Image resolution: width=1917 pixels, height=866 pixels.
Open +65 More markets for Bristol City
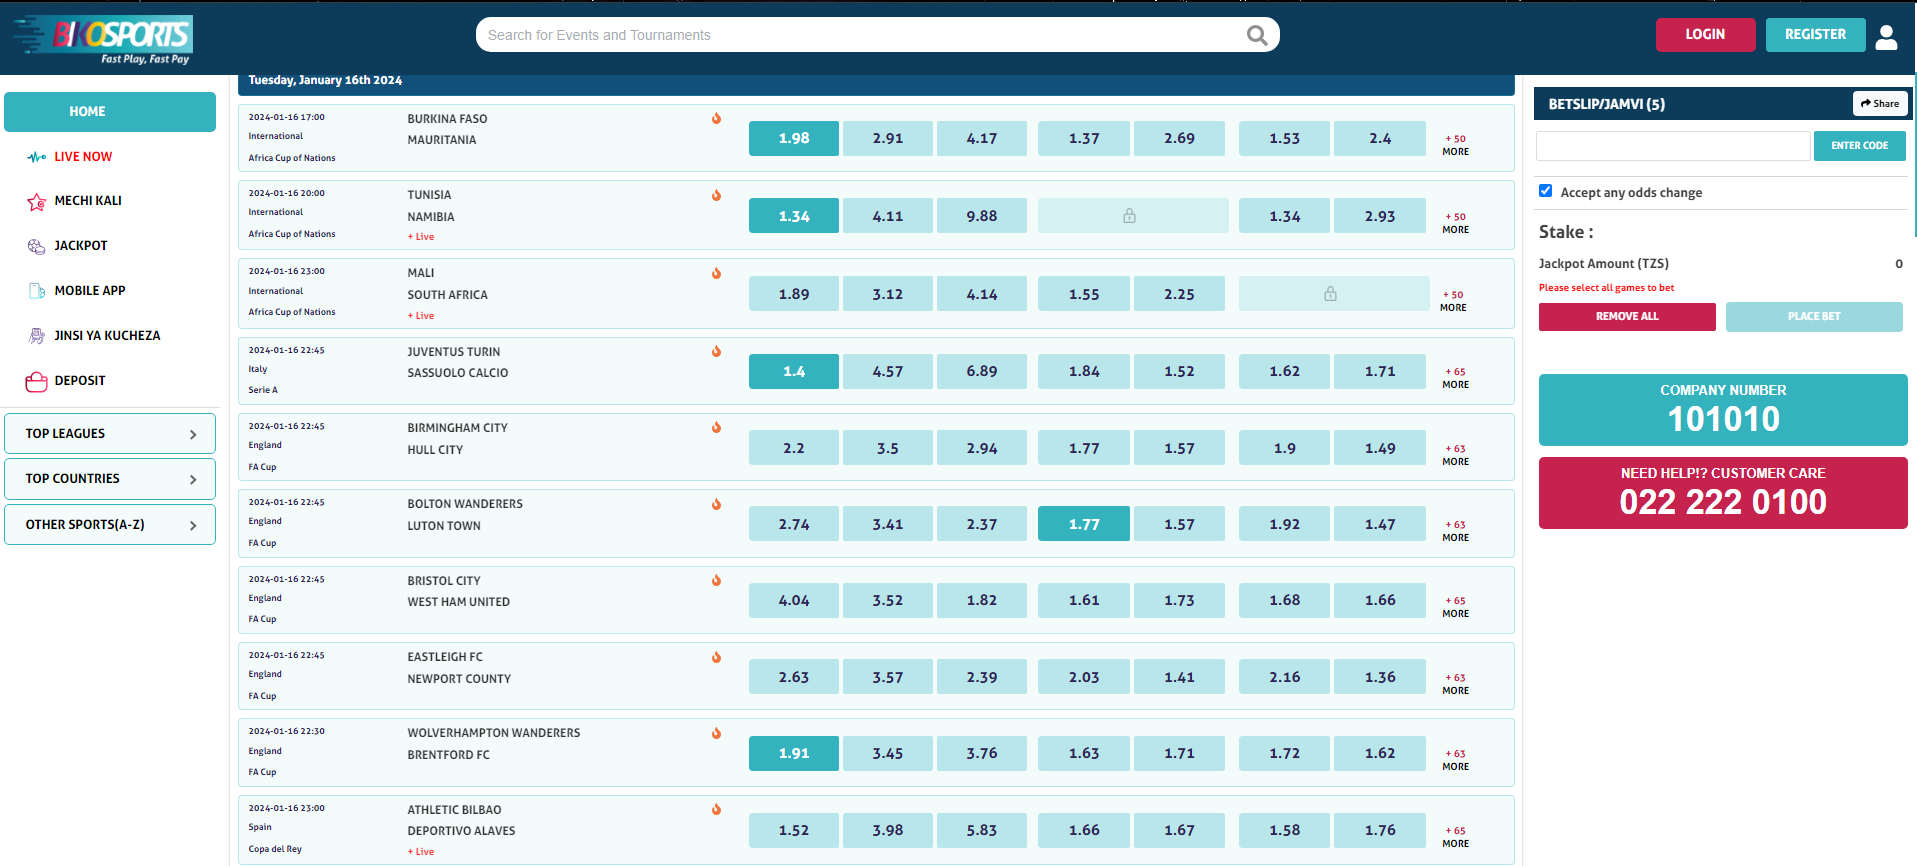click(x=1456, y=607)
